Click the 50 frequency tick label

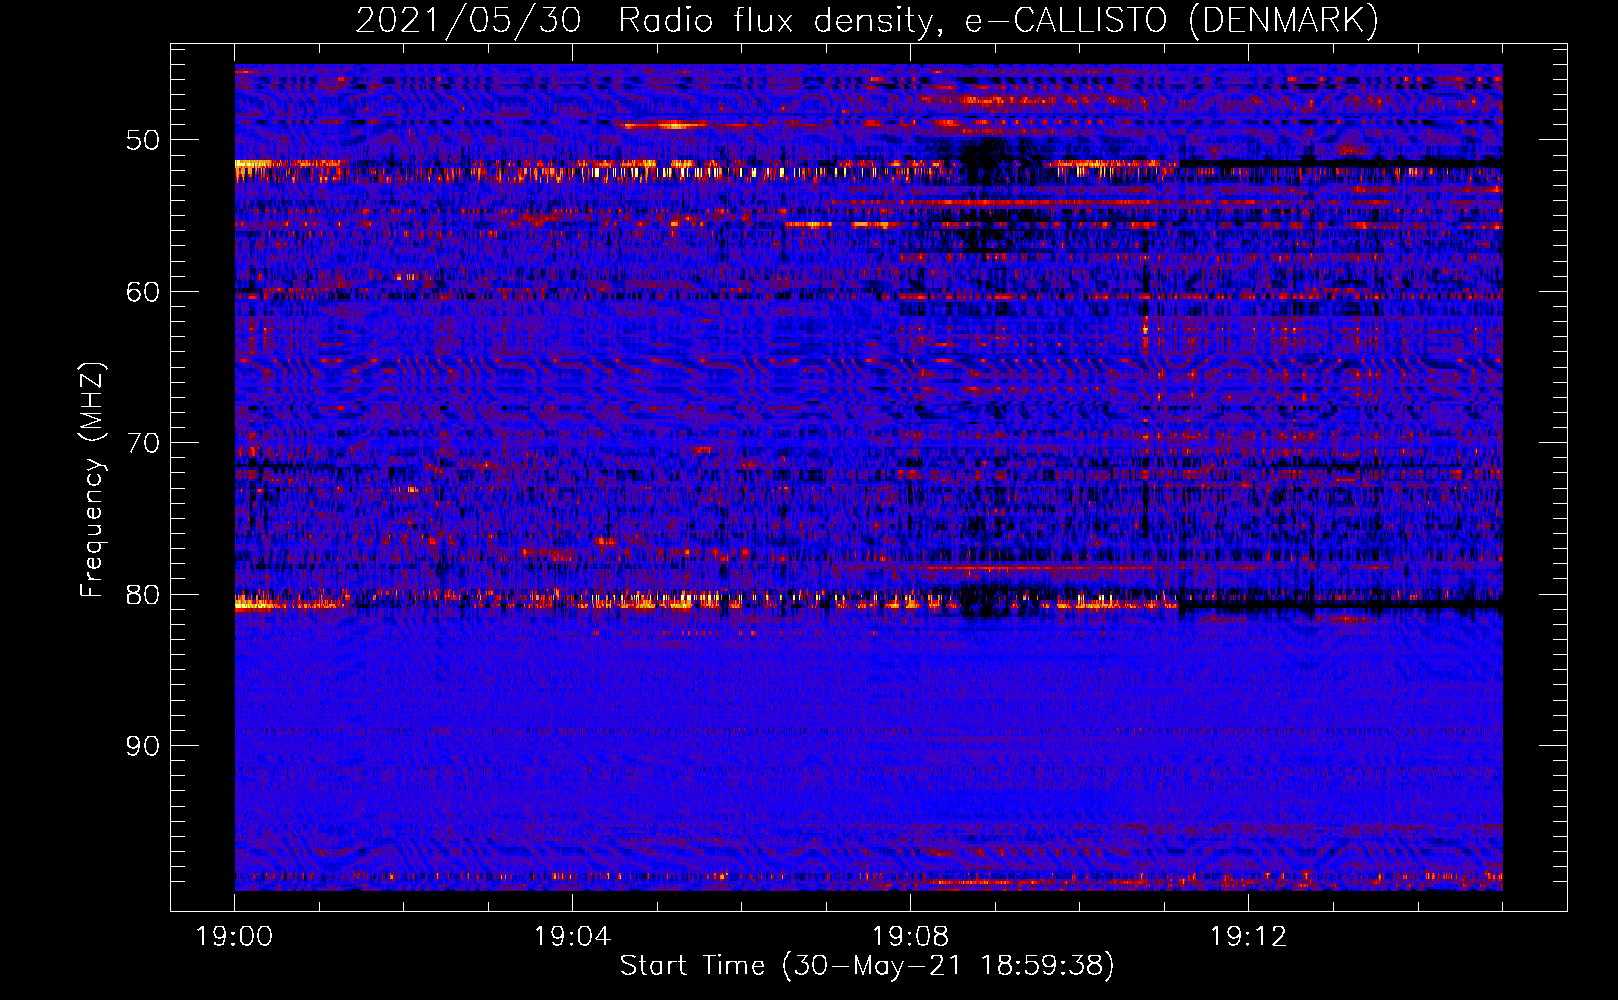143,140
